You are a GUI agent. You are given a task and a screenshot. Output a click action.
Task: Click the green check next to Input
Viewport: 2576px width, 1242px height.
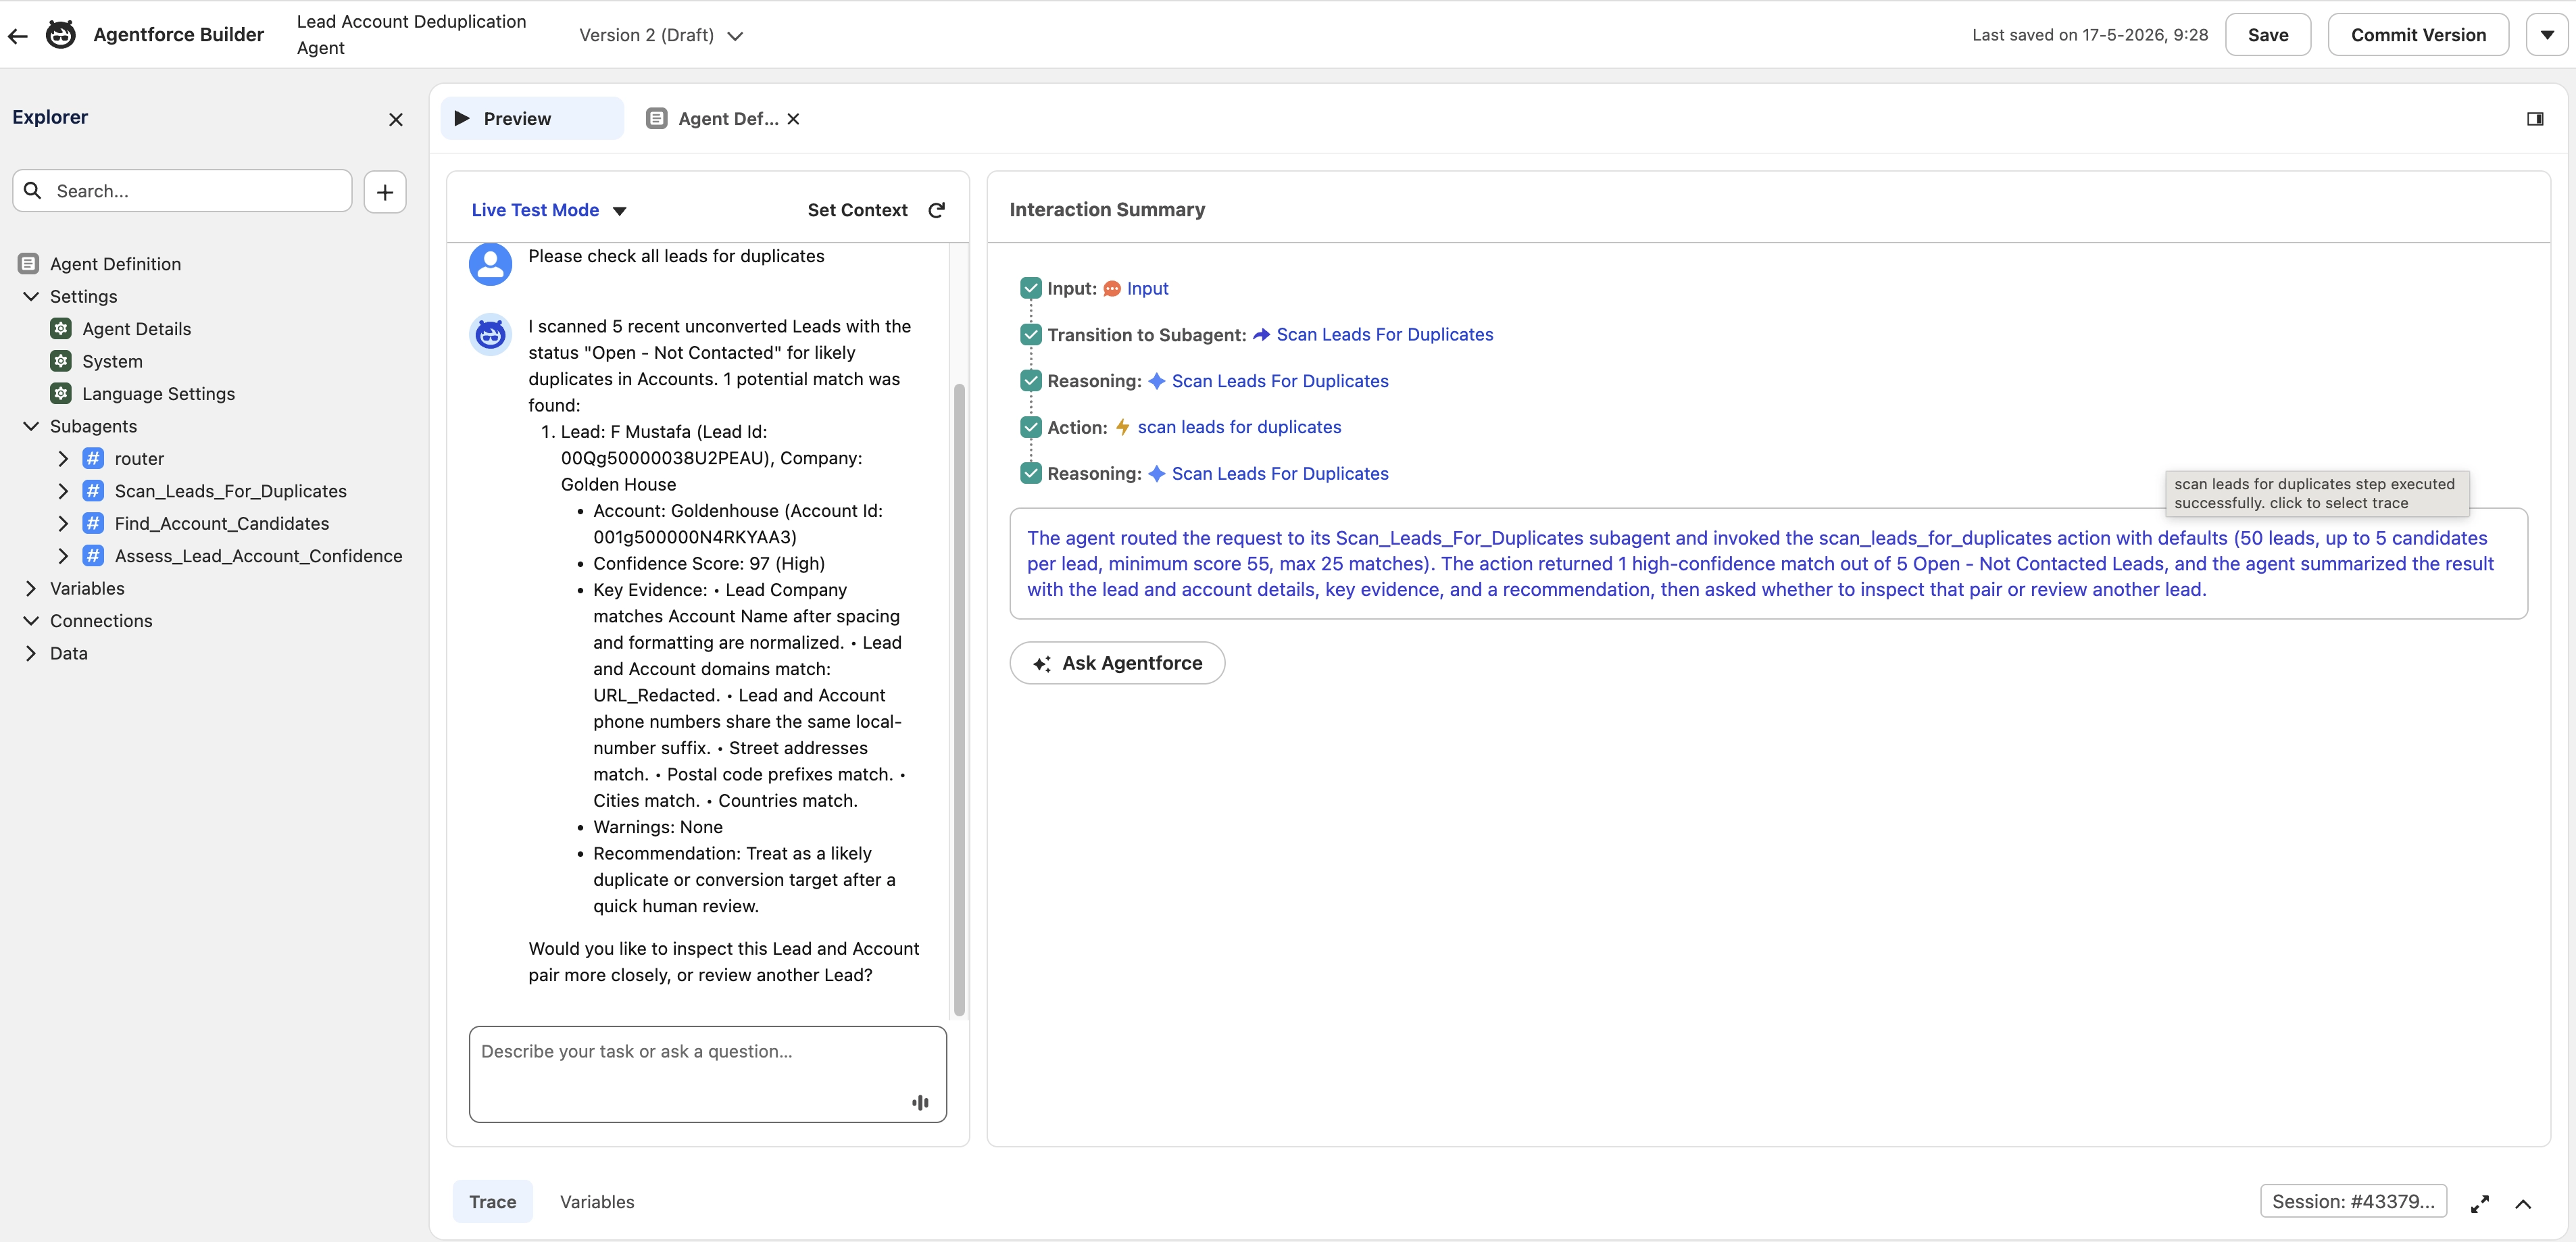(x=1031, y=289)
